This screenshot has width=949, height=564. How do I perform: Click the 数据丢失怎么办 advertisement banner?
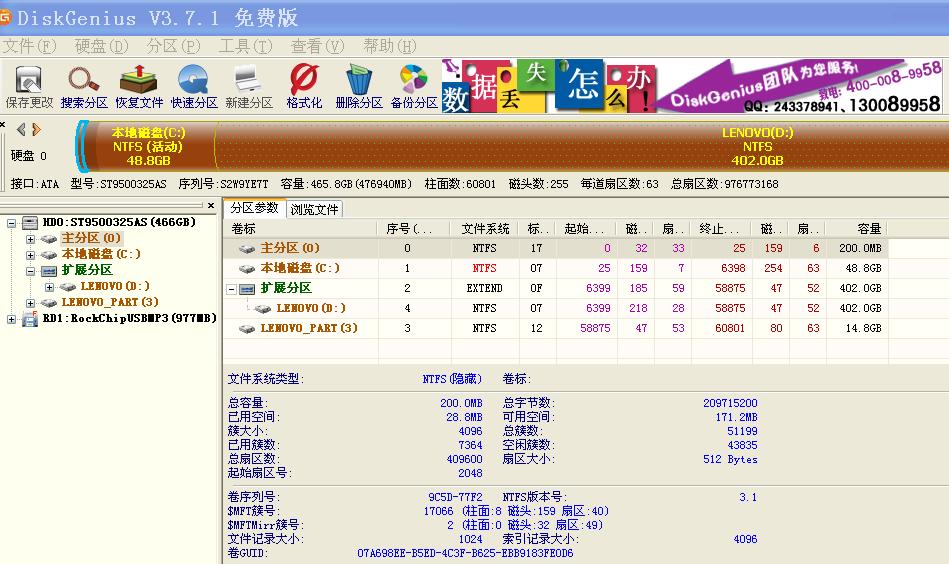(x=547, y=86)
